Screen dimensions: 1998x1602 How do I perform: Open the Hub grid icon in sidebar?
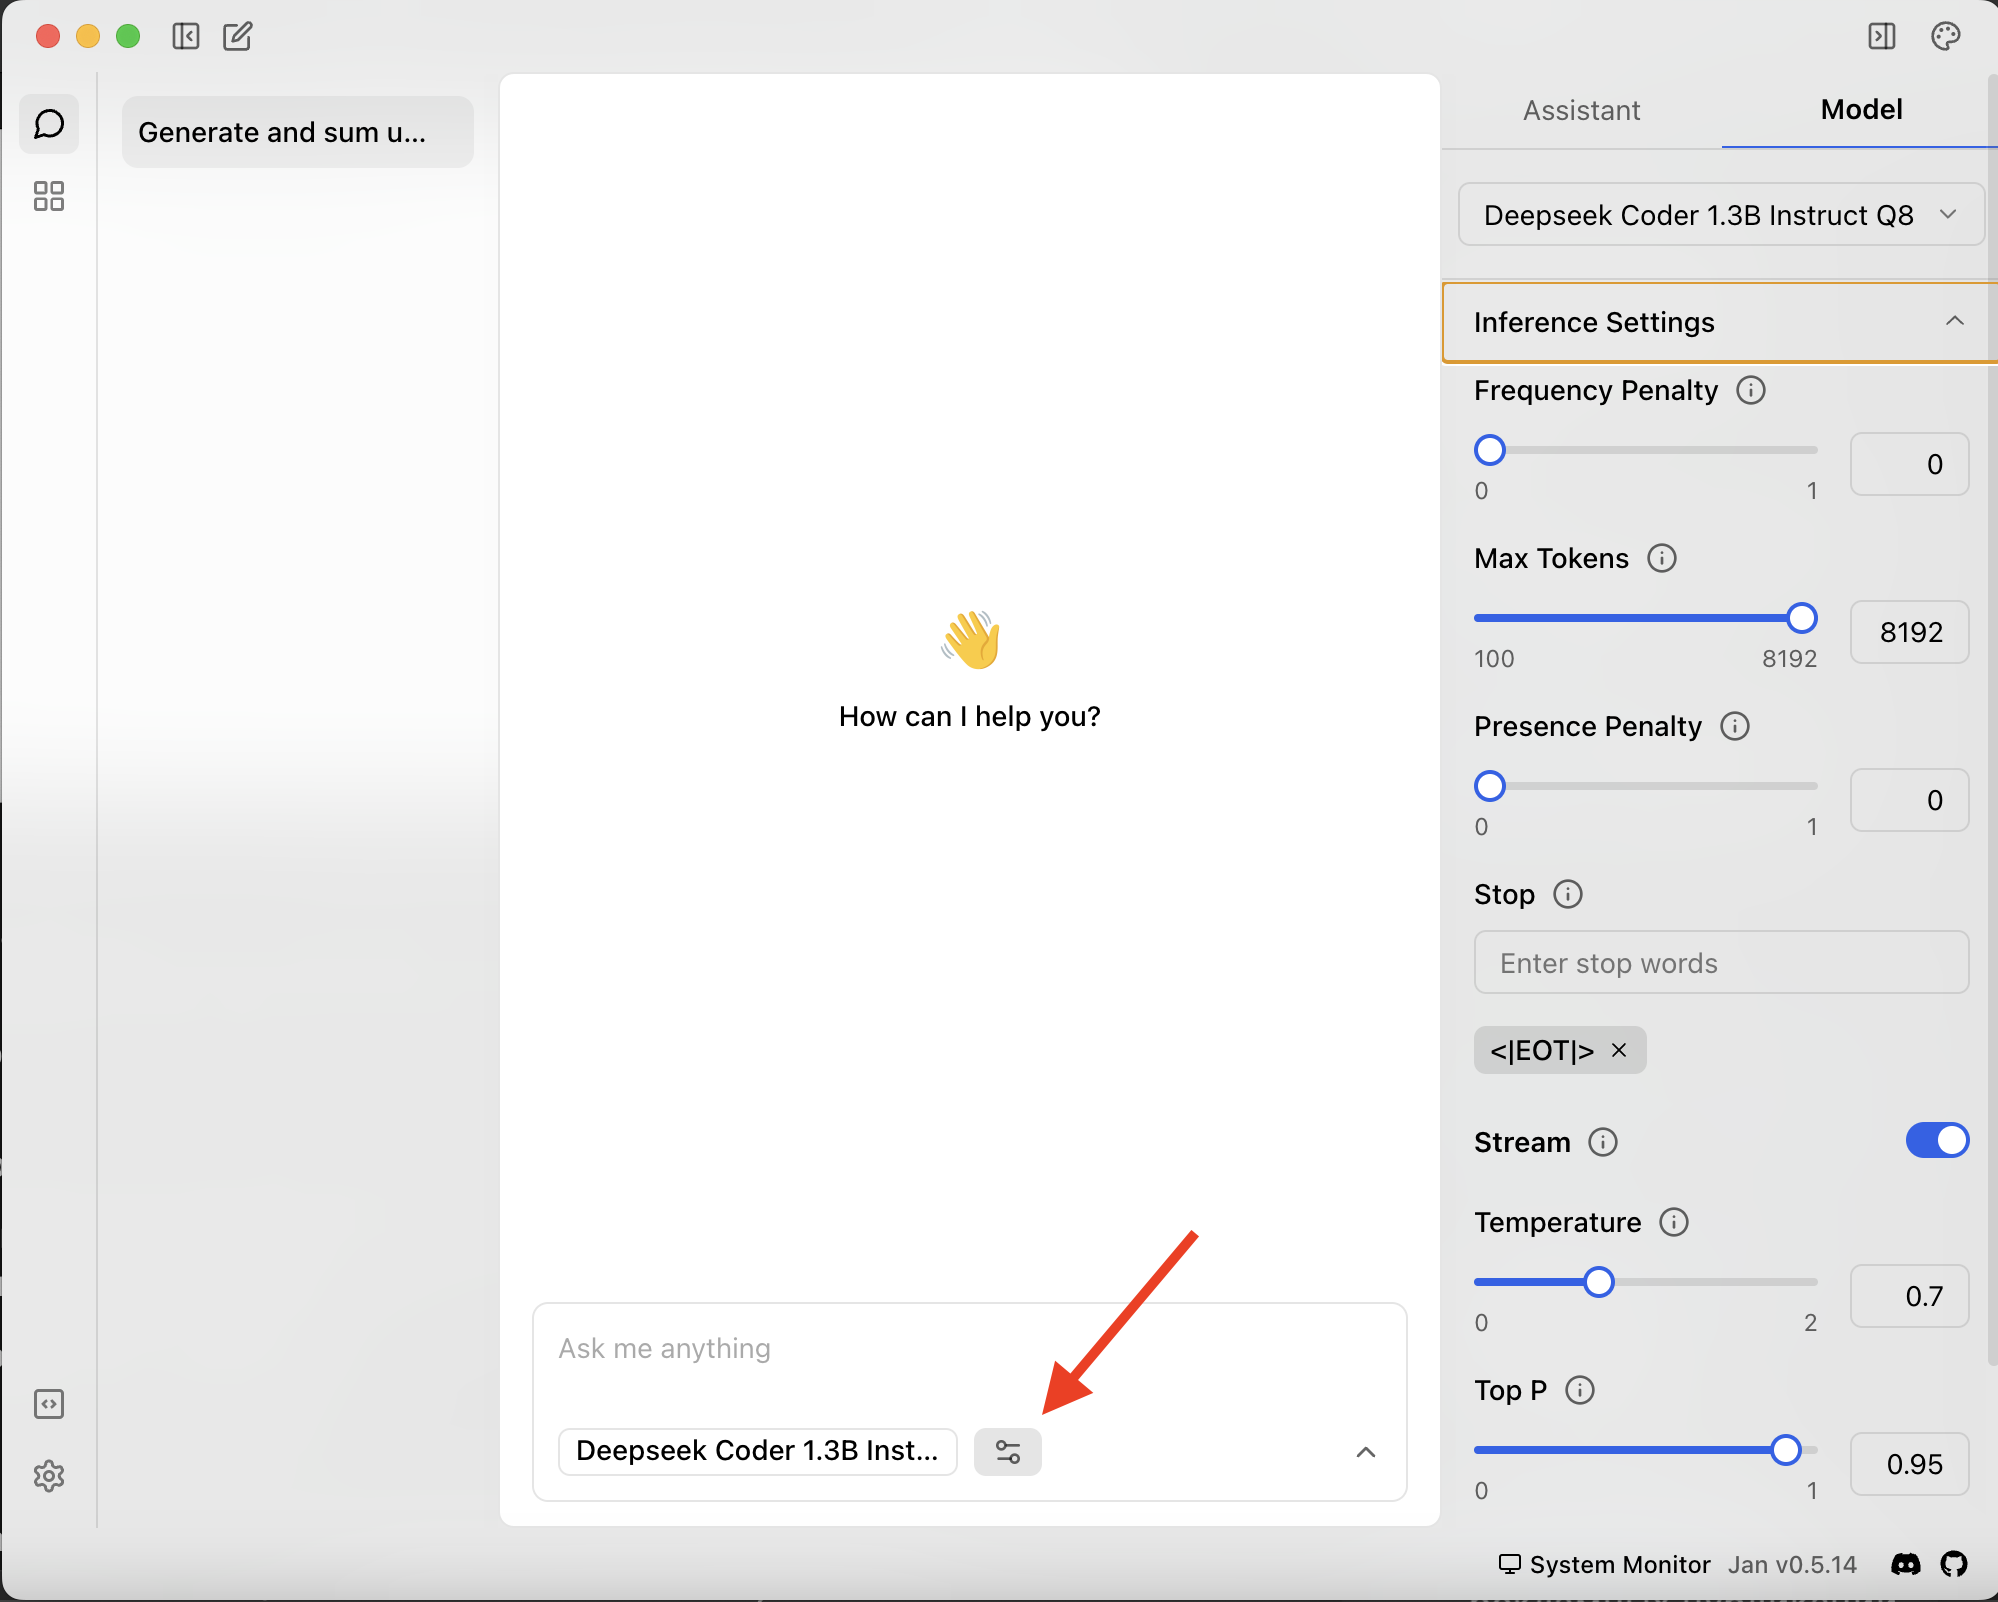[x=48, y=196]
